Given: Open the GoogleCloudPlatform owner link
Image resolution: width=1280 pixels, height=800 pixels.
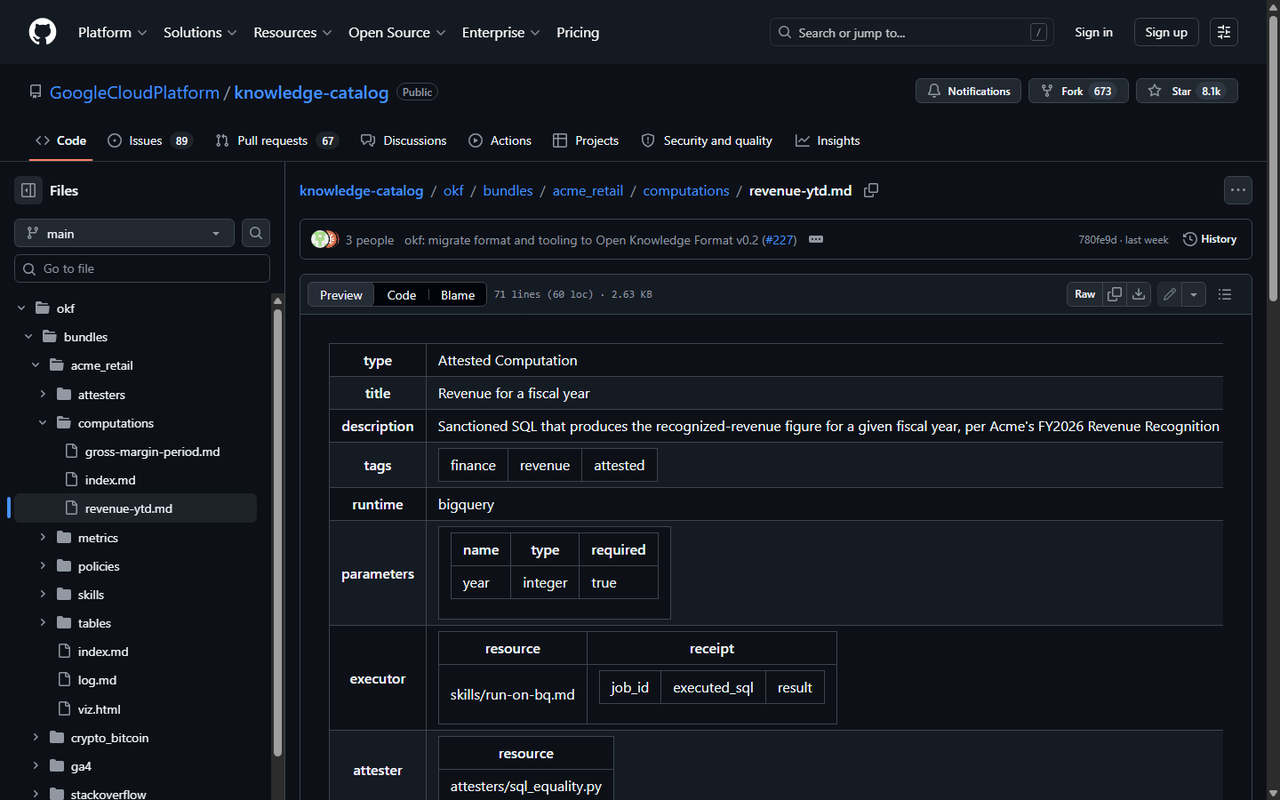Looking at the screenshot, I should (x=134, y=92).
